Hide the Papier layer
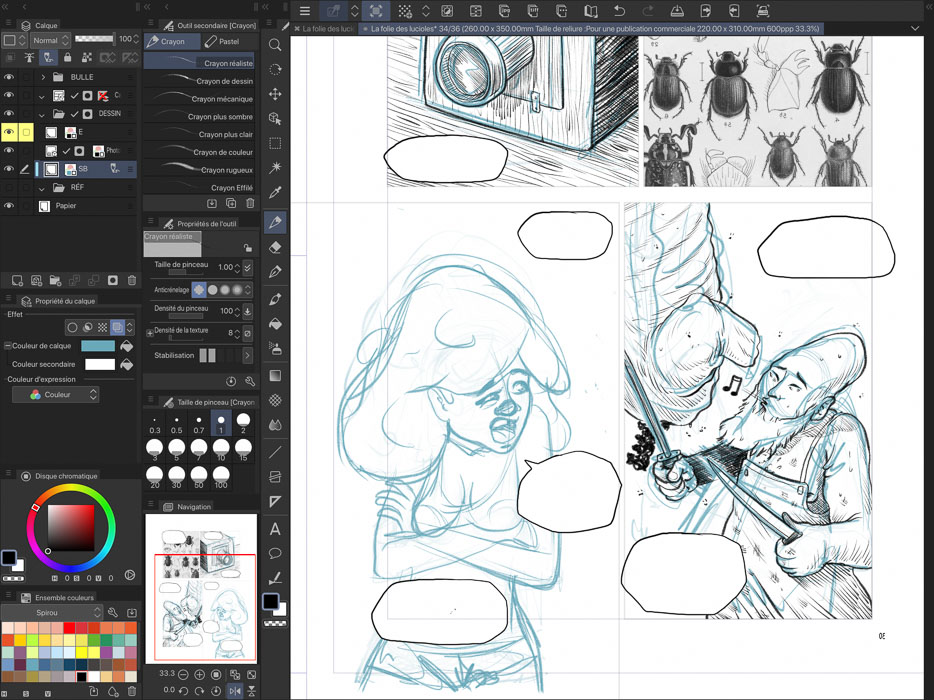Image resolution: width=934 pixels, height=700 pixels. coord(9,206)
